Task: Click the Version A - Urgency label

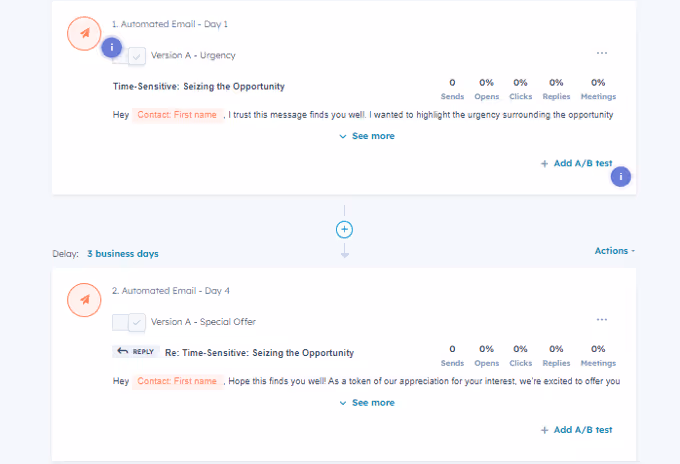Action: tap(193, 56)
